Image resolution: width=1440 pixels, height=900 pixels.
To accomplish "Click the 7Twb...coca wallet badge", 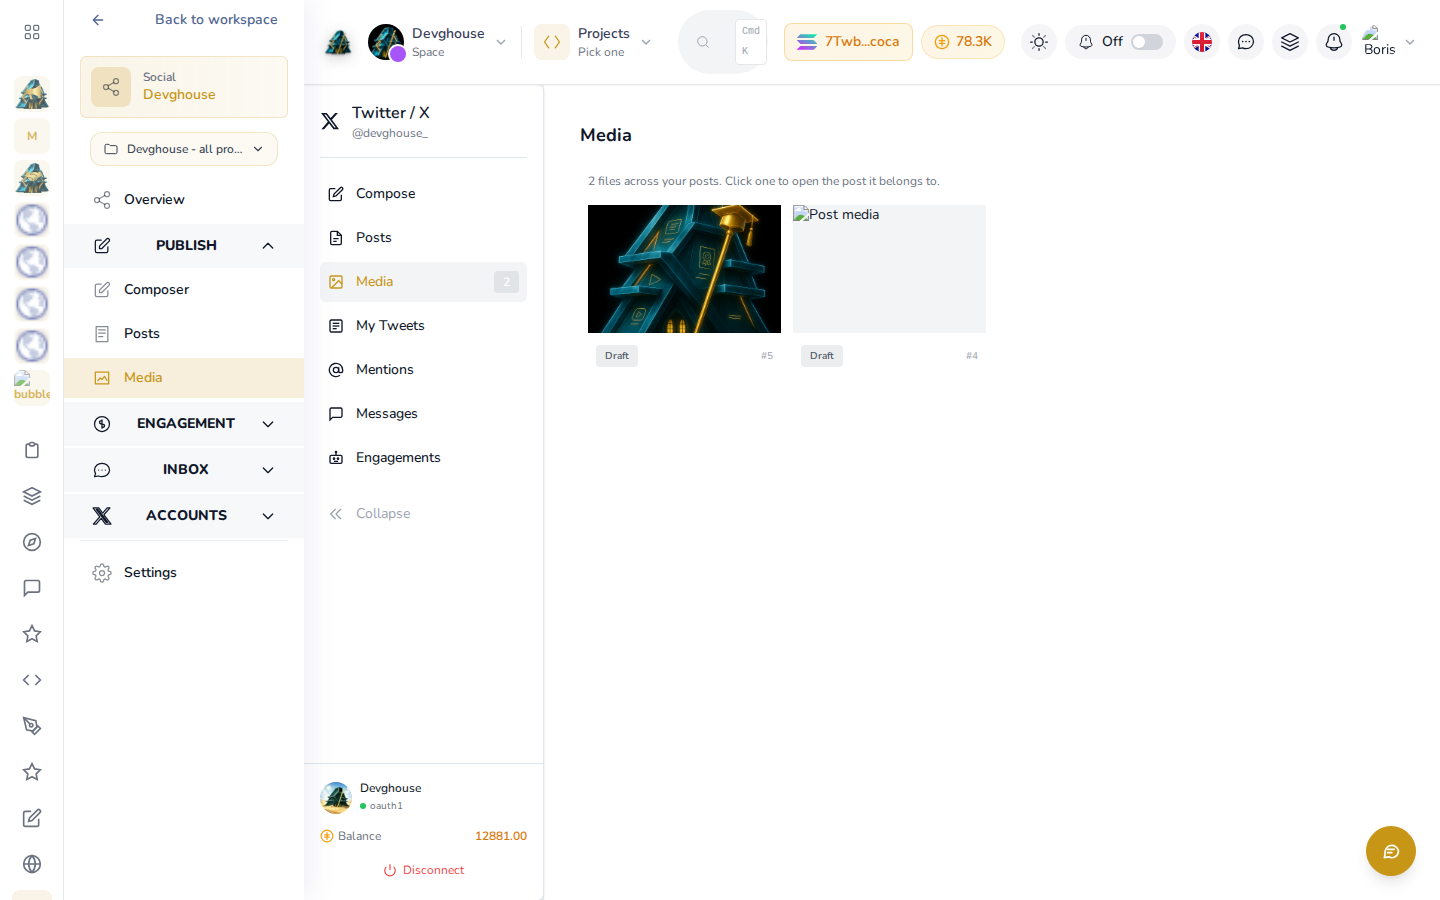I will (848, 42).
